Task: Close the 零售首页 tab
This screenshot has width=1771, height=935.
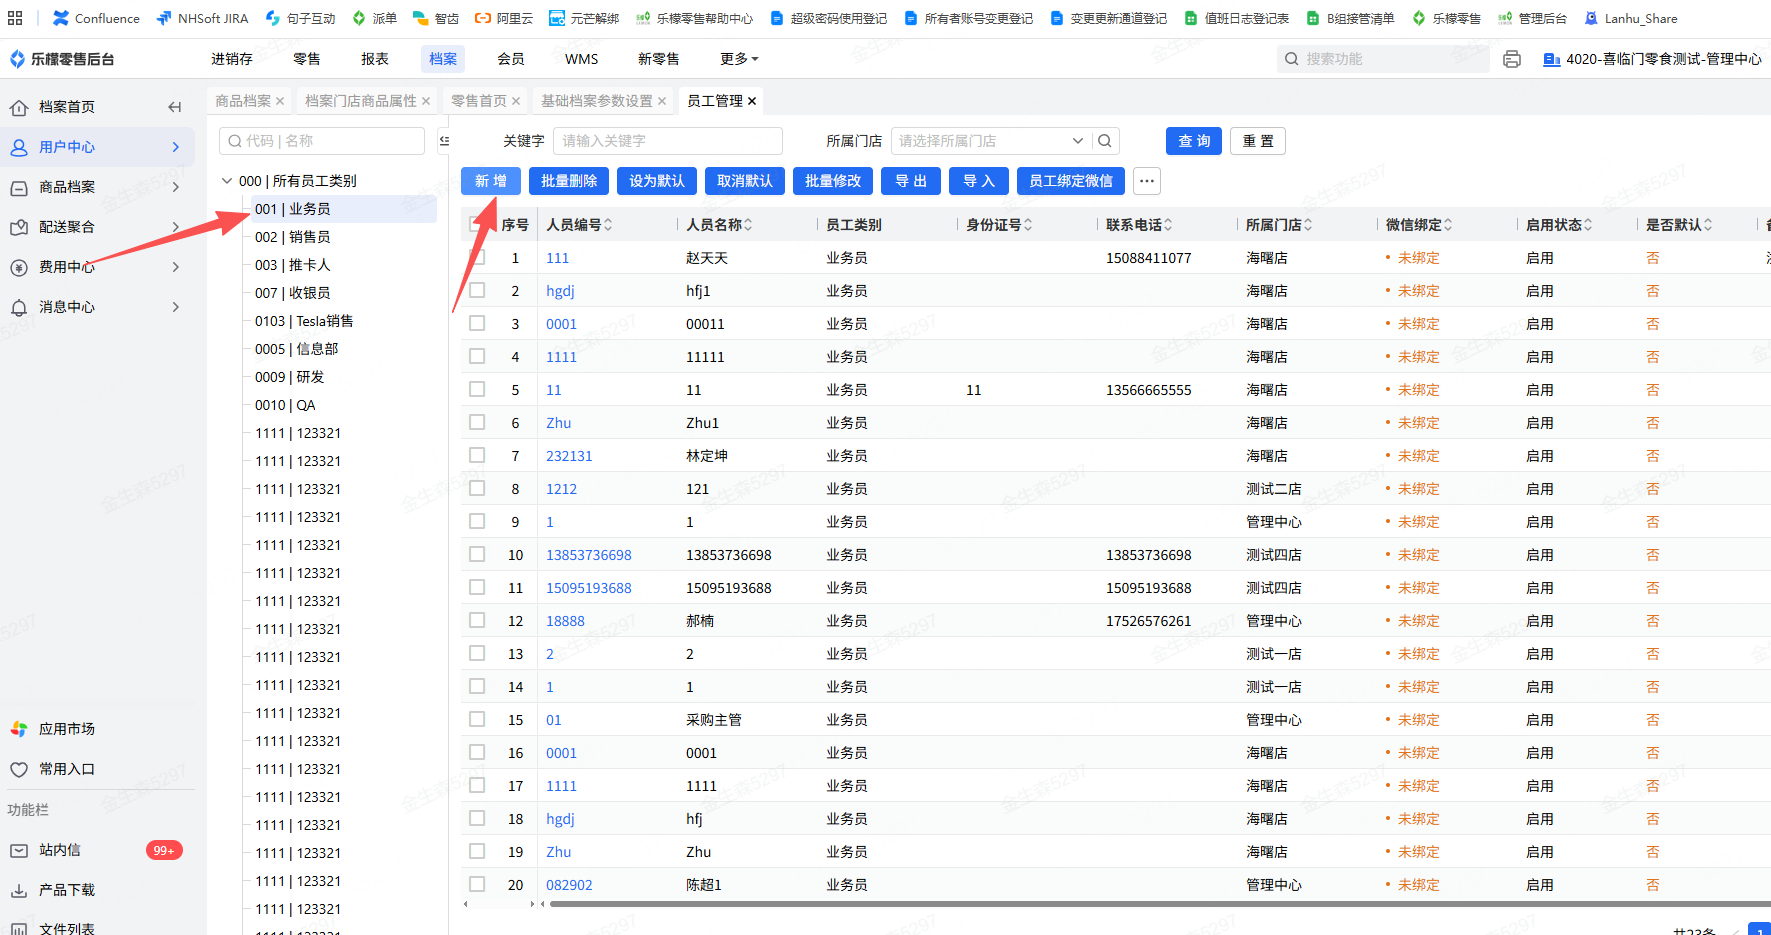Action: [516, 101]
